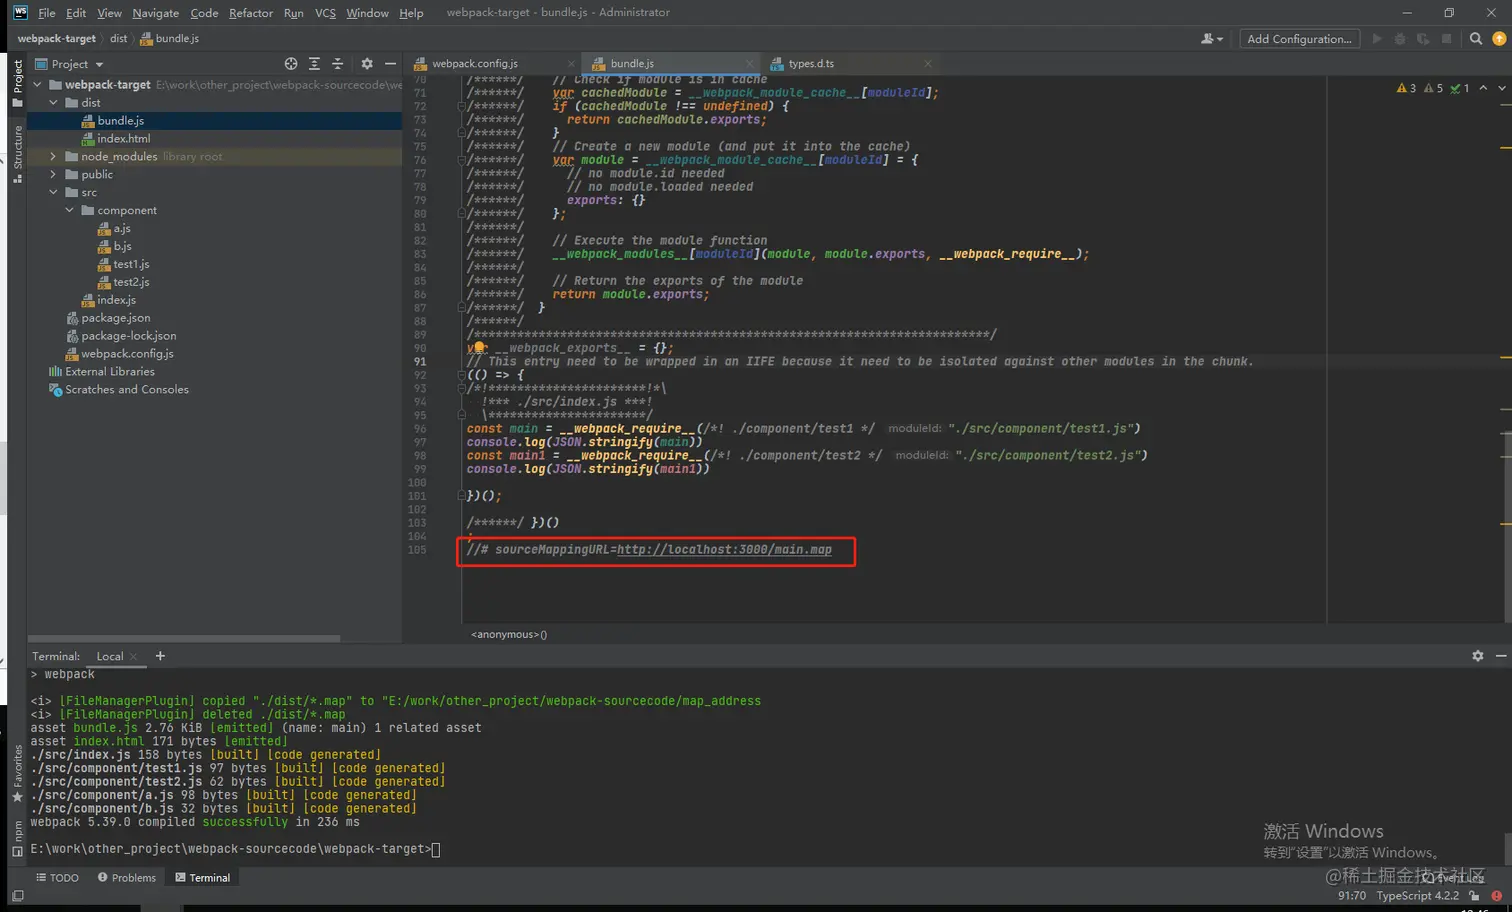Click the Select Opened File crosshair icon
1512x912 pixels.
291,64
